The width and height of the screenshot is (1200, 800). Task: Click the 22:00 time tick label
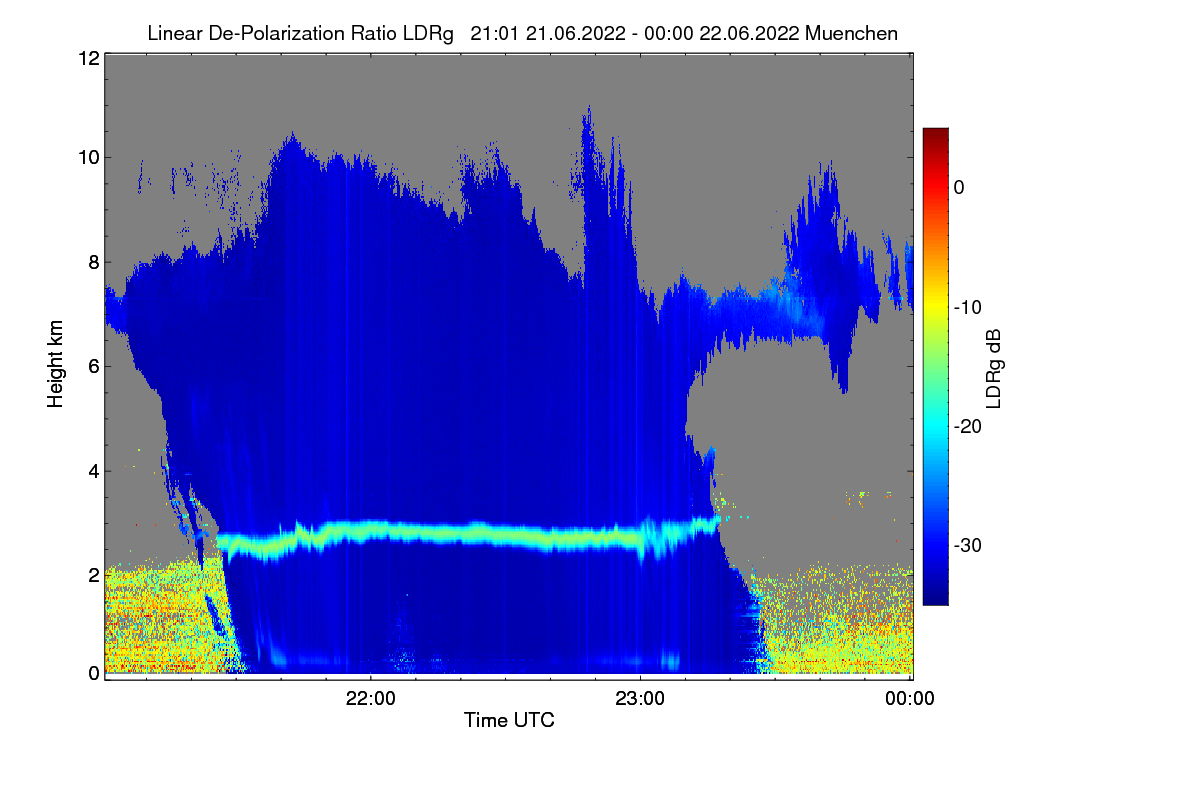[371, 699]
